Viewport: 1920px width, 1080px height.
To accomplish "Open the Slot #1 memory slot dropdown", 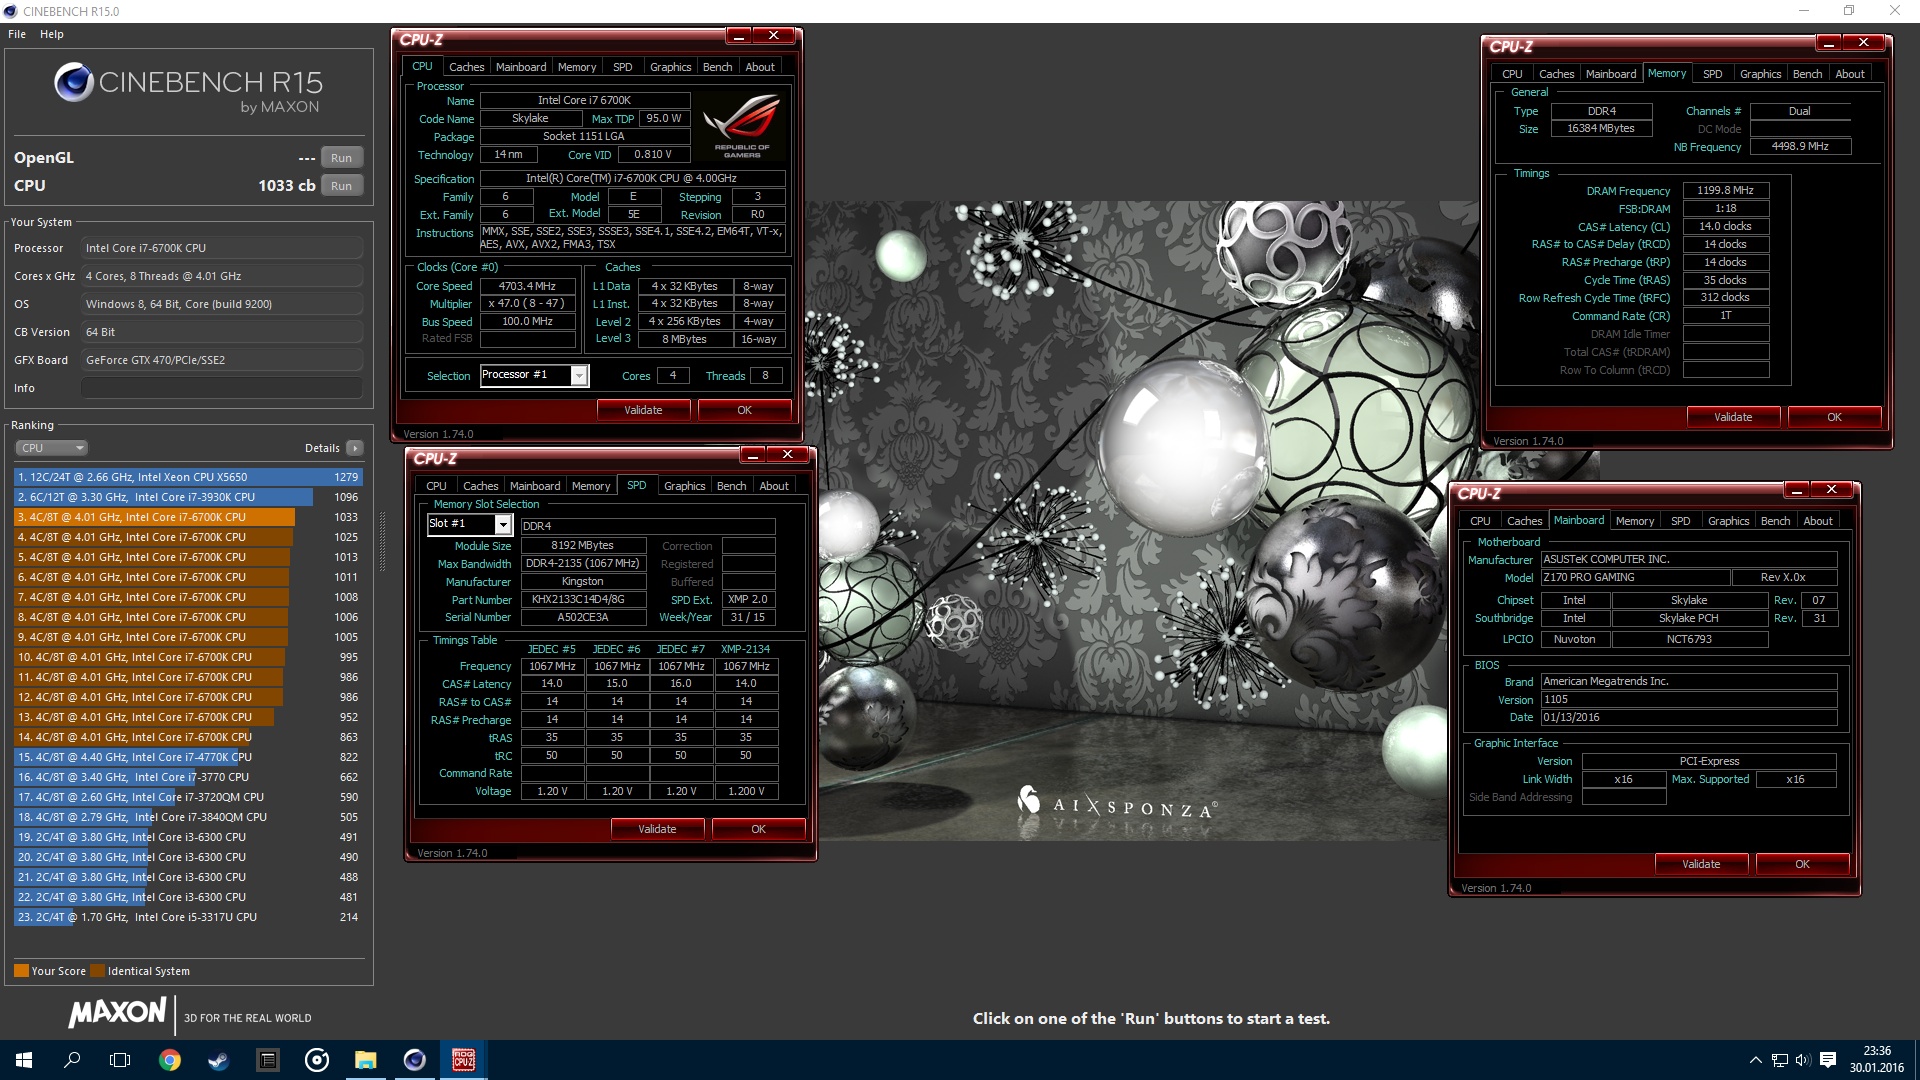I will pos(503,524).
